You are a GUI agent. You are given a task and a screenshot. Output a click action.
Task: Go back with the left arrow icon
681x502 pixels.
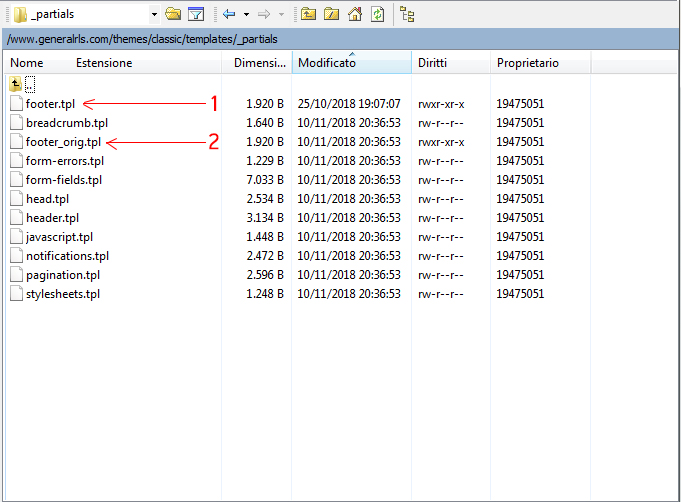click(229, 14)
